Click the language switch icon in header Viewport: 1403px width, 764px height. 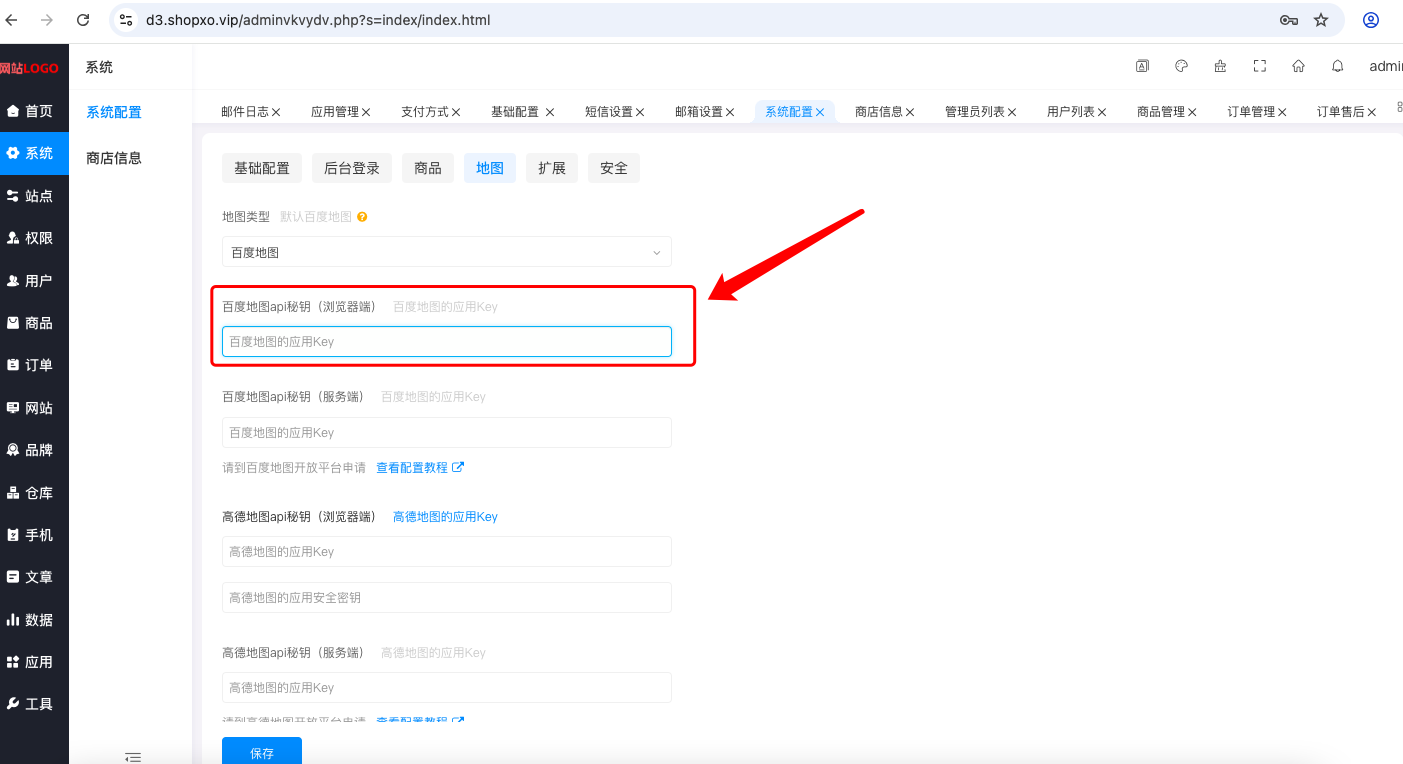[x=1142, y=66]
